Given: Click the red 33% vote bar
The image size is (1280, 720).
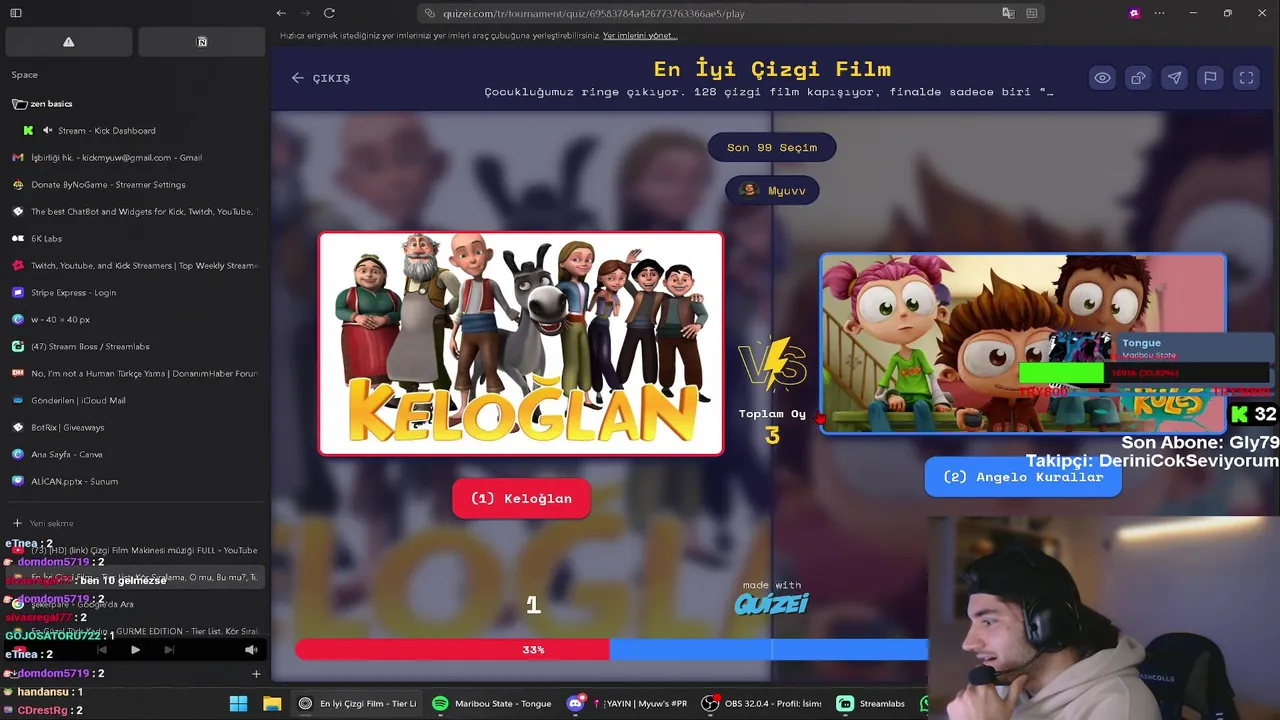Looking at the screenshot, I should pos(452,650).
